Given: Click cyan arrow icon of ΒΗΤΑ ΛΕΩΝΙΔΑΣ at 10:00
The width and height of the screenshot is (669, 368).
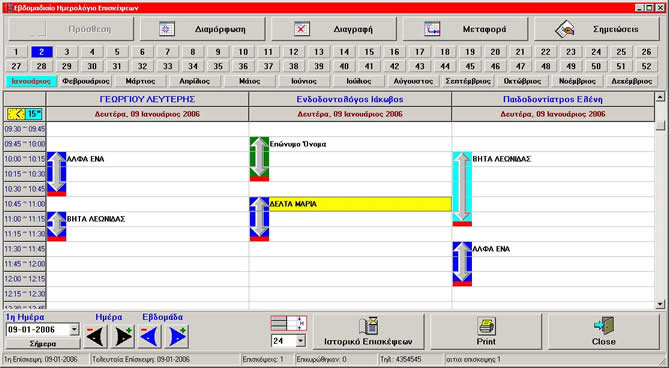Looking at the screenshot, I should [462, 188].
